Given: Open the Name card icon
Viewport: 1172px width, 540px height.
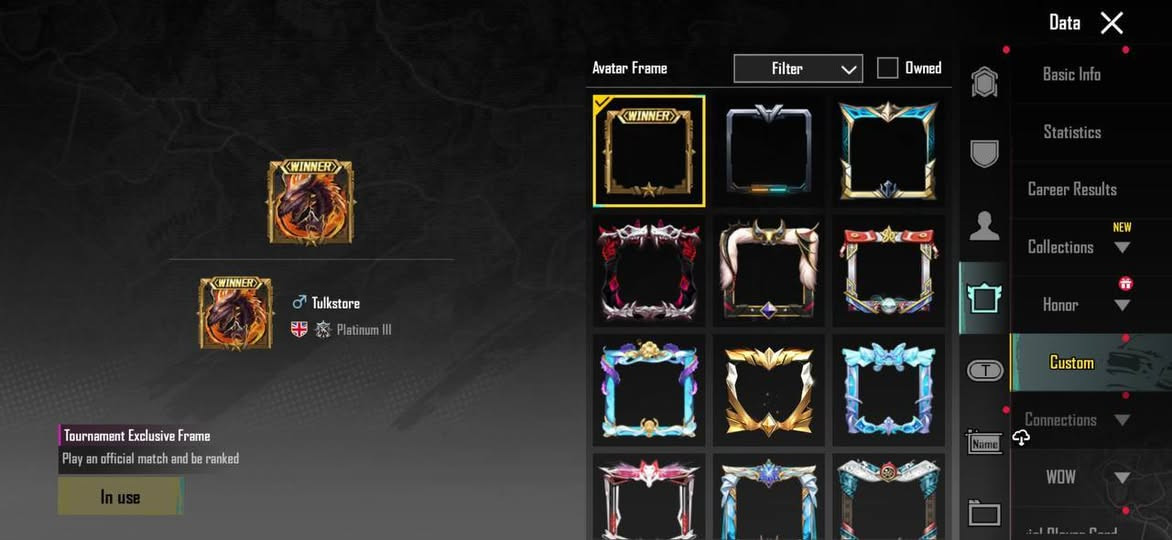Looking at the screenshot, I should click(x=984, y=442).
